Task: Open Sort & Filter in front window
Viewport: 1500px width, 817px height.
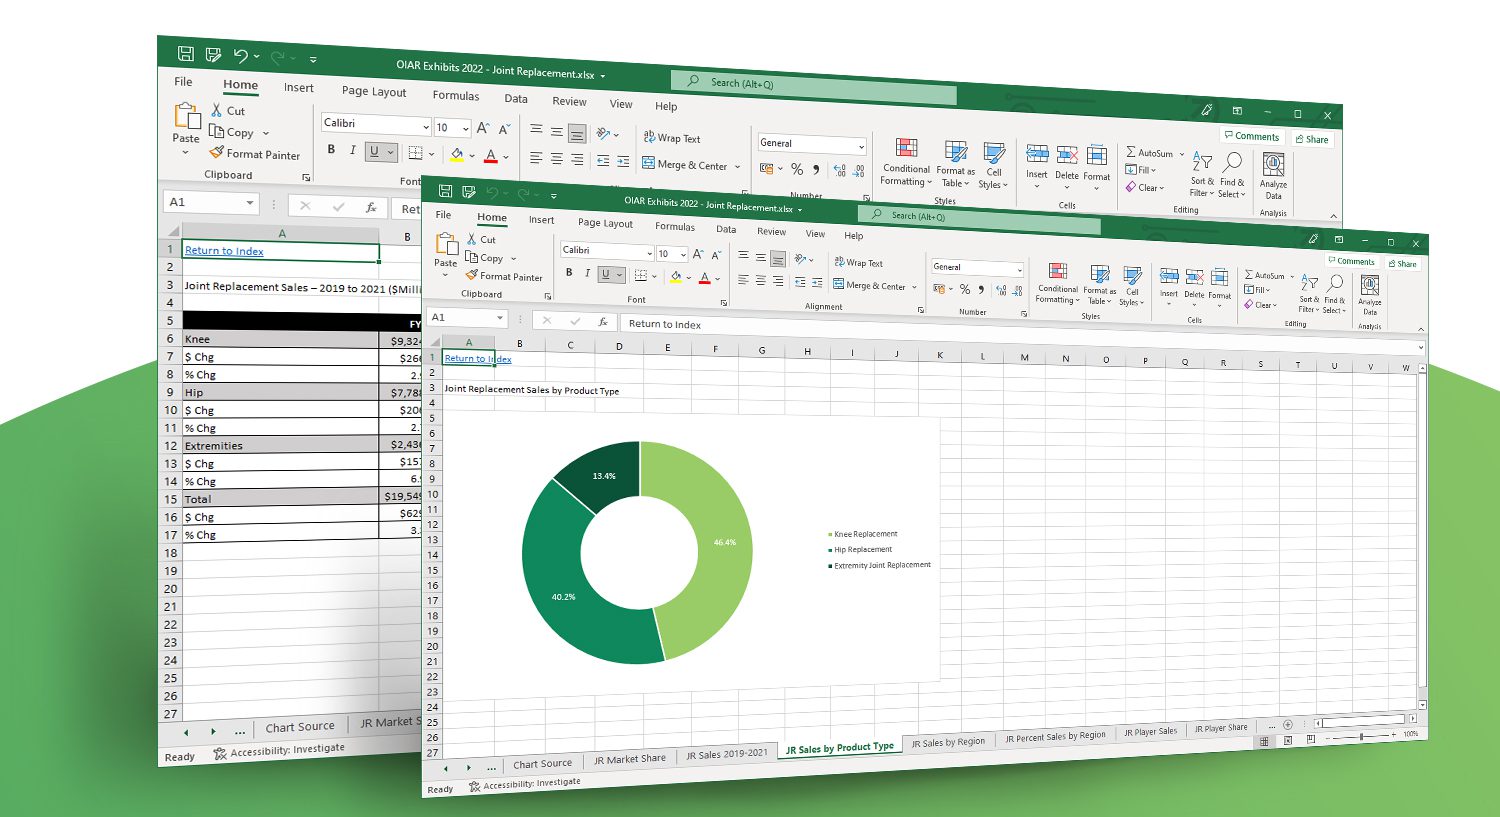Action: [x=1309, y=294]
